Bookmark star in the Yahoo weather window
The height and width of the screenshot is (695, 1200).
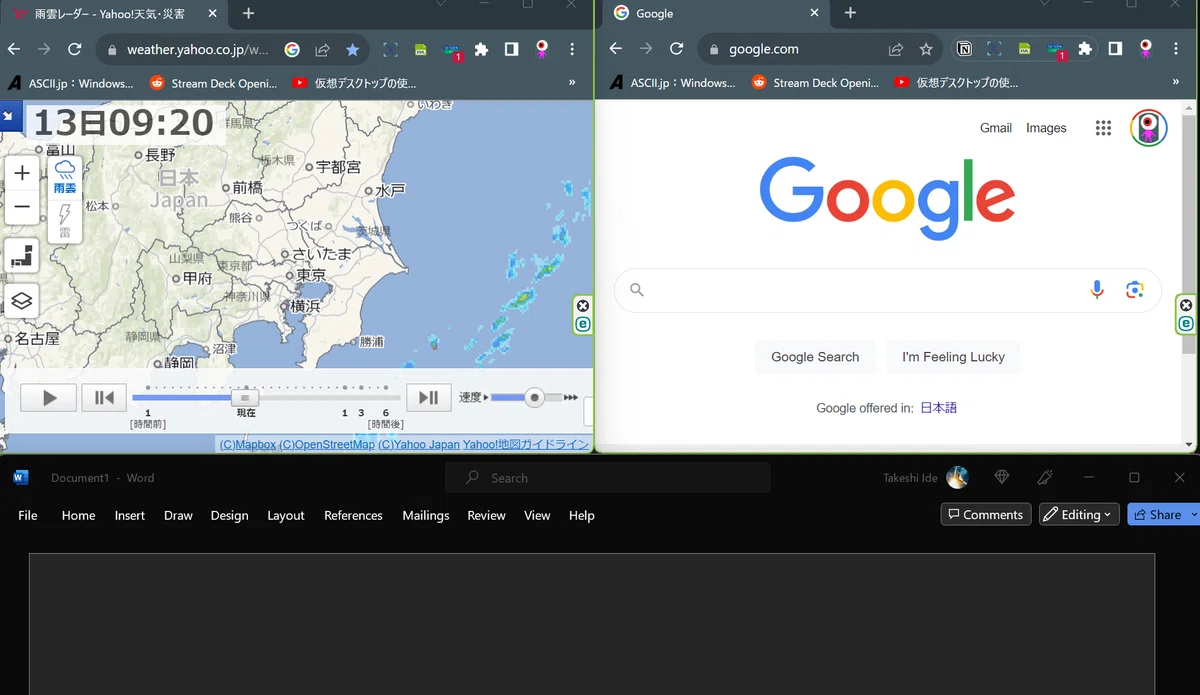pos(352,49)
